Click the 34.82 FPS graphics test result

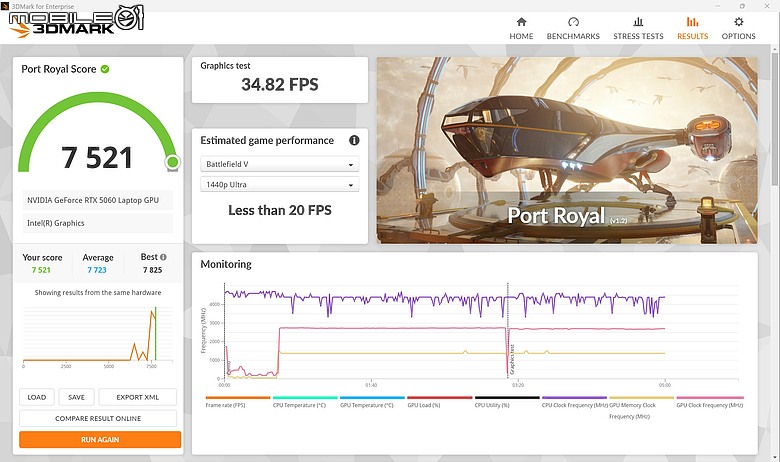point(280,85)
